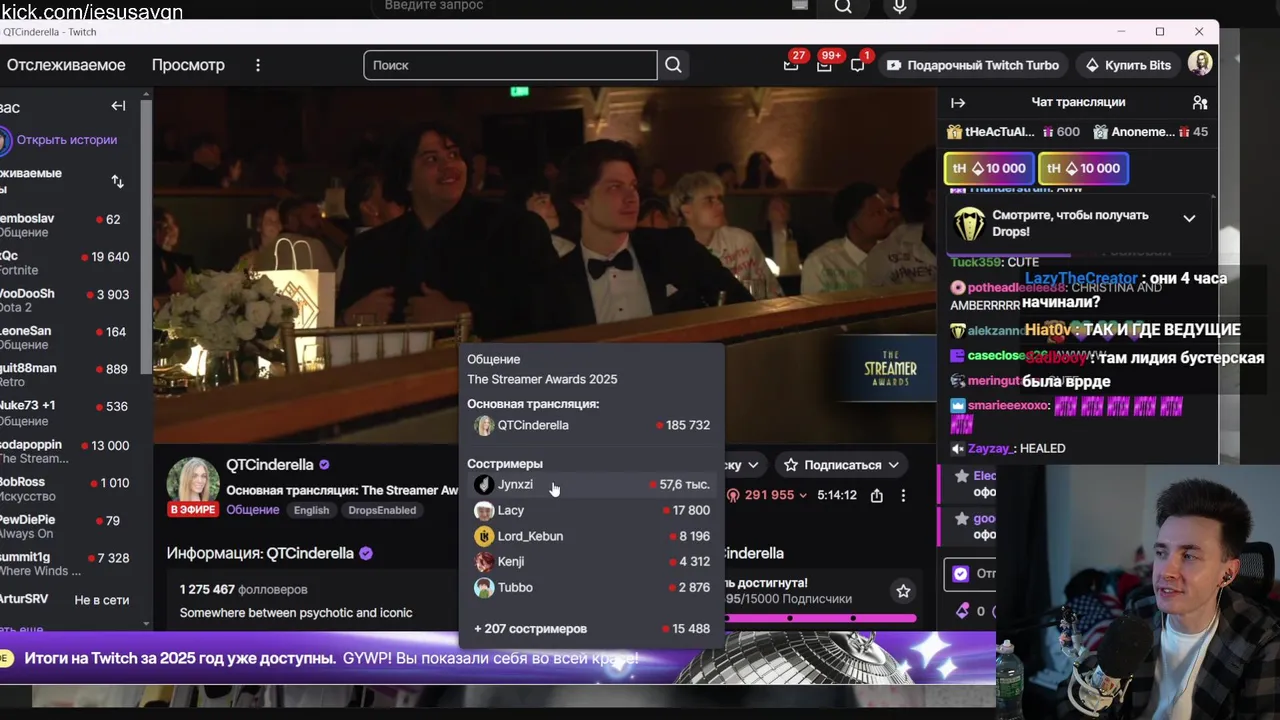Click Купить Bits button
1280x720 pixels.
click(1128, 65)
